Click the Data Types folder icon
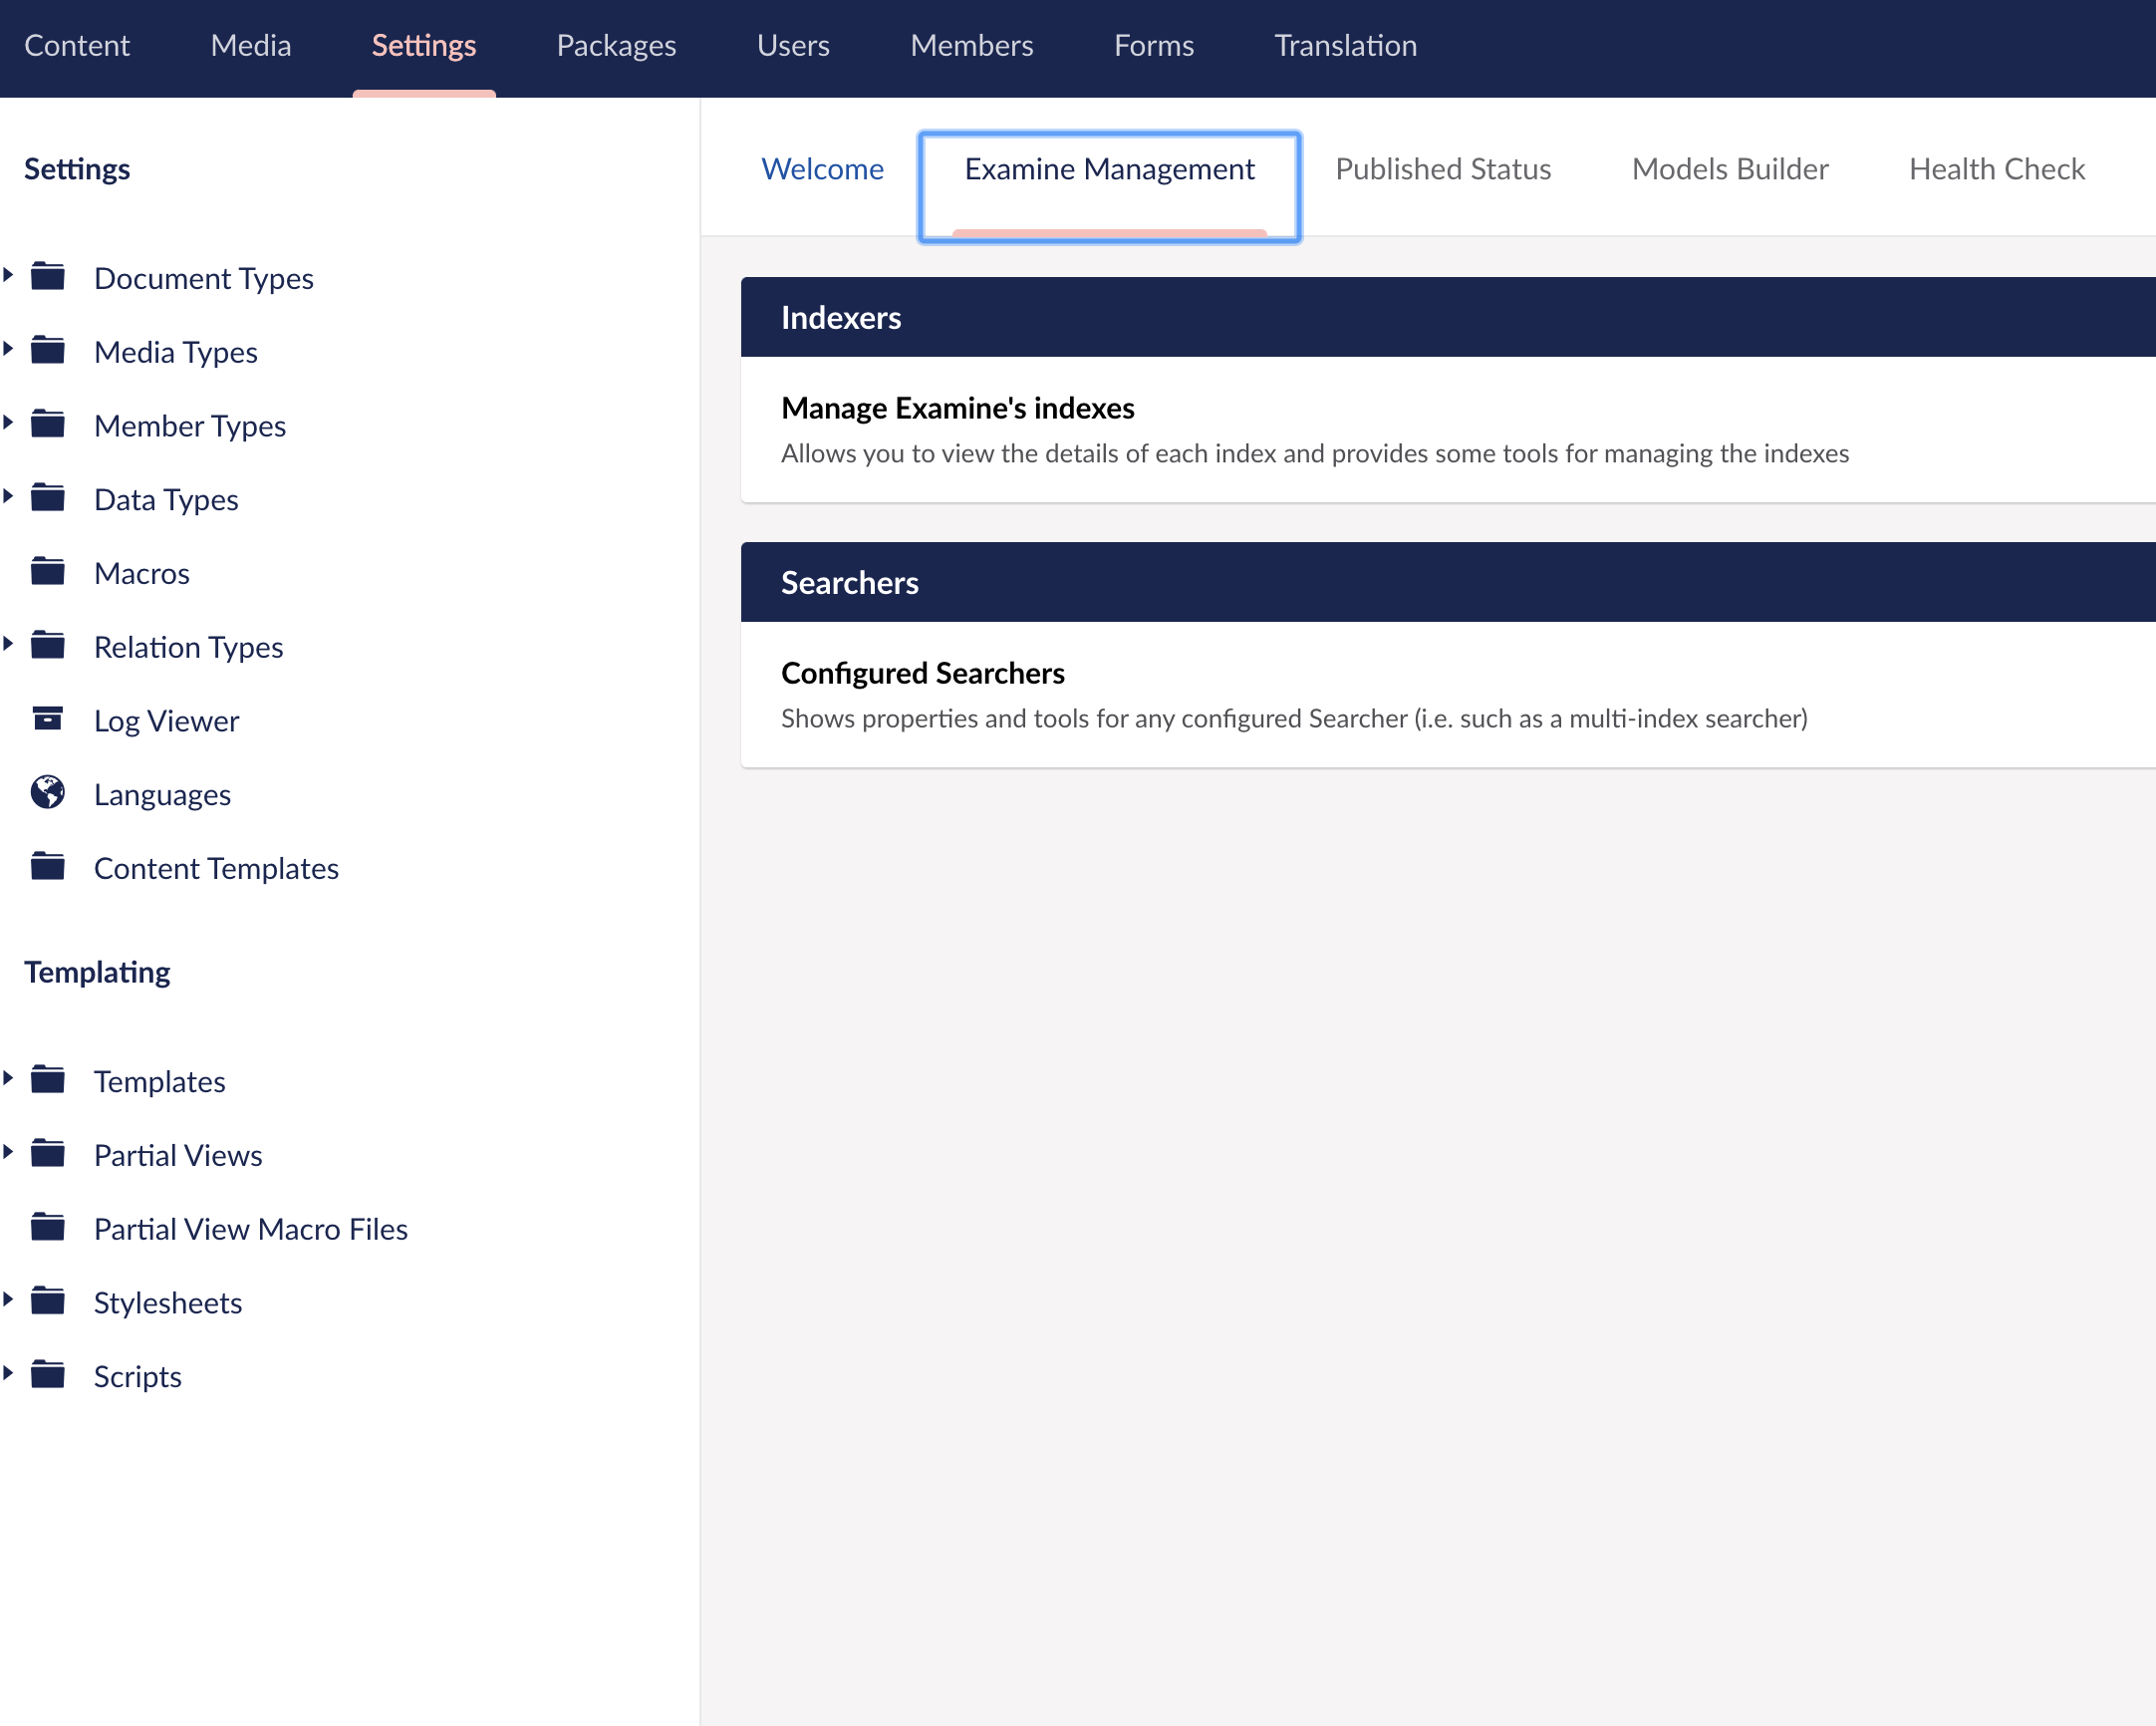 (x=47, y=497)
